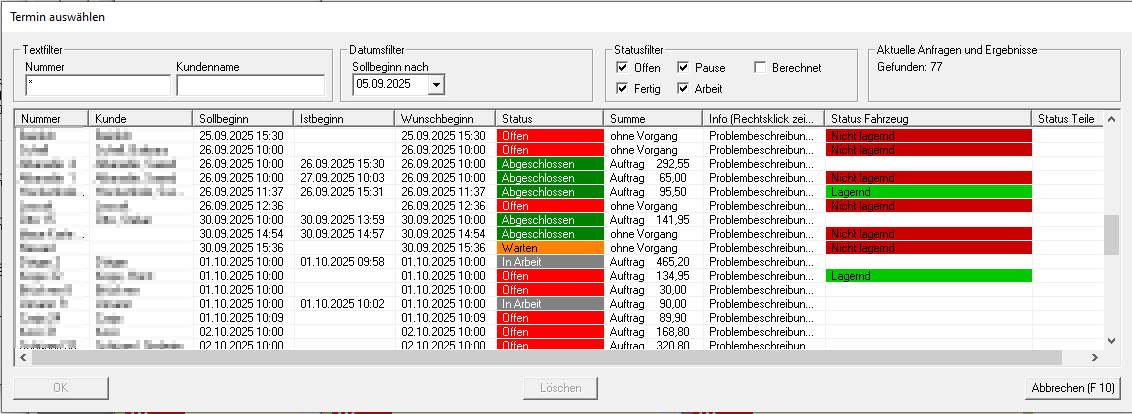
Task: Focus the Nummer text filter field
Action: 97,85
